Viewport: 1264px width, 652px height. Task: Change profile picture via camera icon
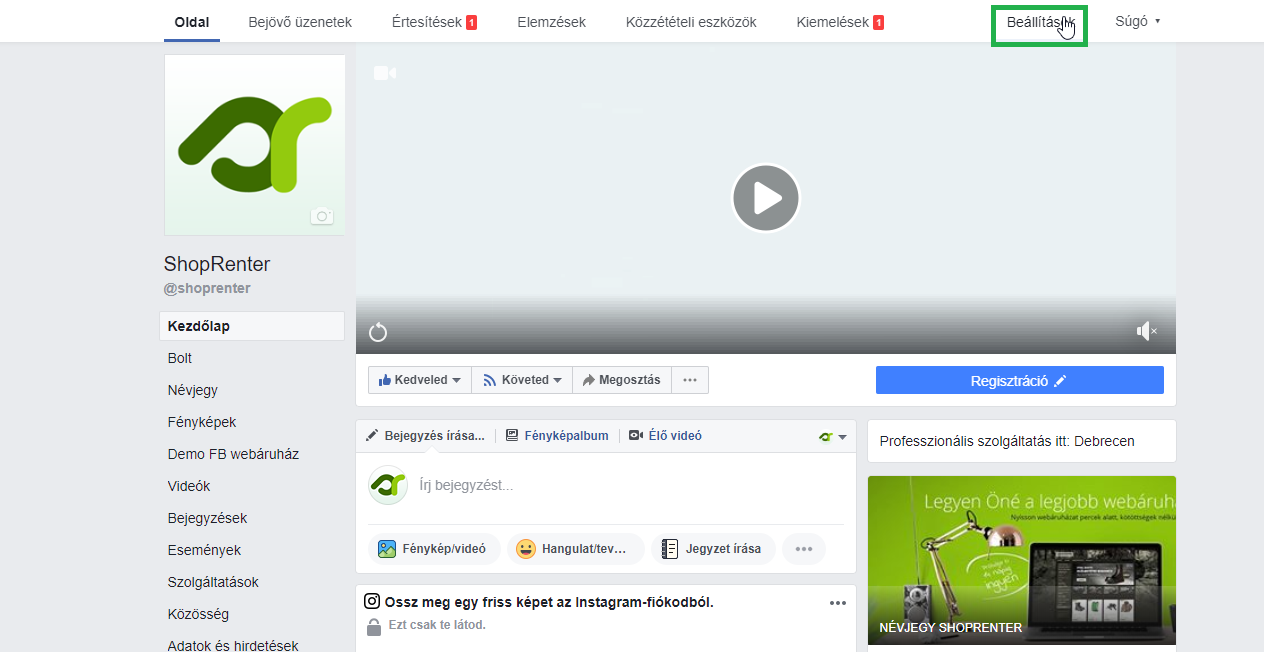(x=321, y=216)
